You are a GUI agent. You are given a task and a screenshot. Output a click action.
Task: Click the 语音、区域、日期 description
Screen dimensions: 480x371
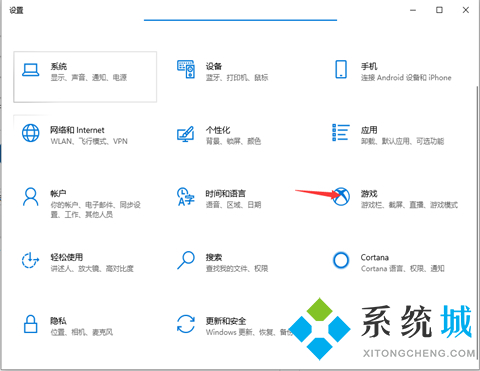233,205
